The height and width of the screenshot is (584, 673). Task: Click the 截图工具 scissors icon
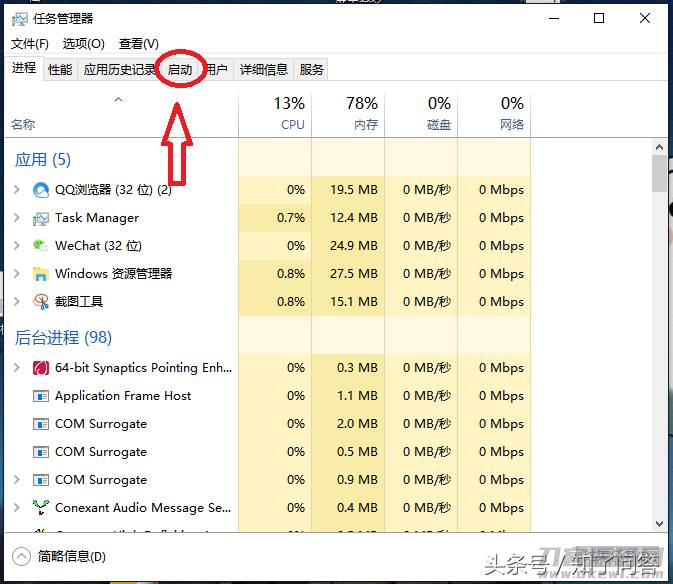41,302
